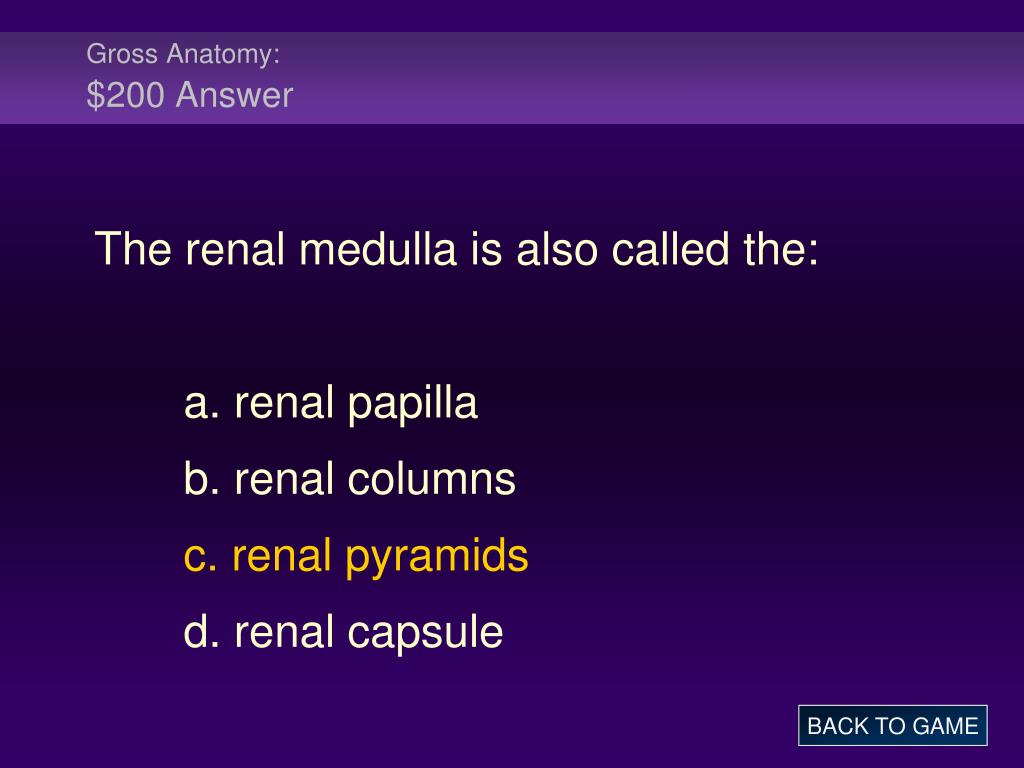Click the letter b. option label
This screenshot has width=1024, height=768.
pos(202,479)
